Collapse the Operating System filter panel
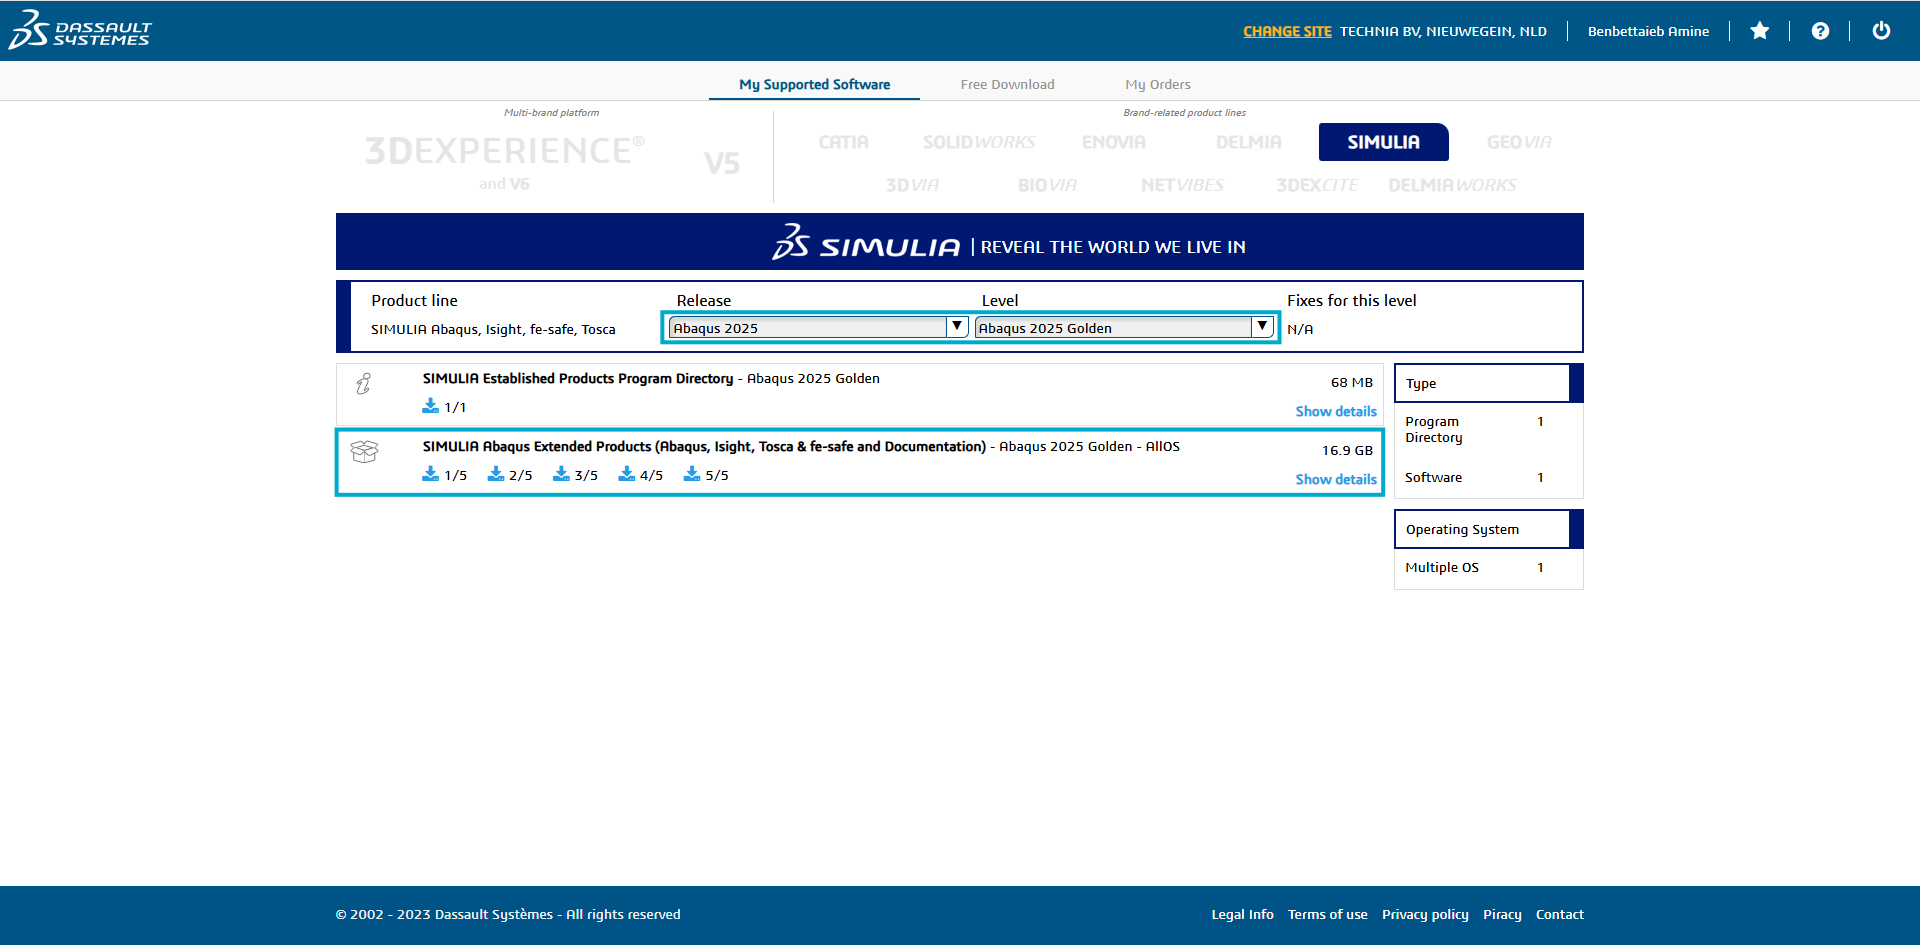 (1461, 529)
